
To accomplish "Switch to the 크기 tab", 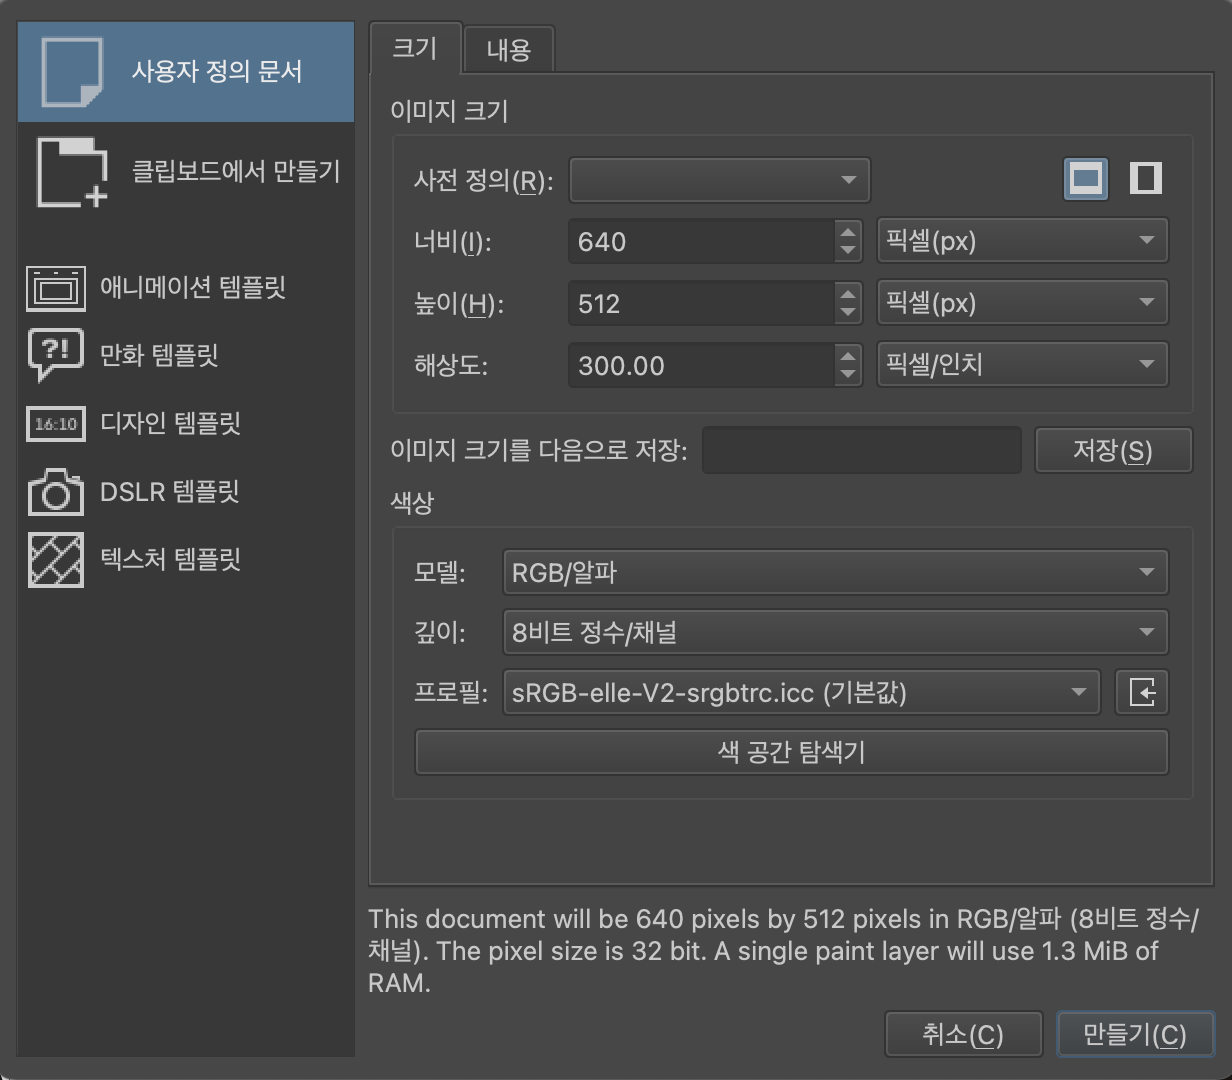I will click(x=414, y=48).
